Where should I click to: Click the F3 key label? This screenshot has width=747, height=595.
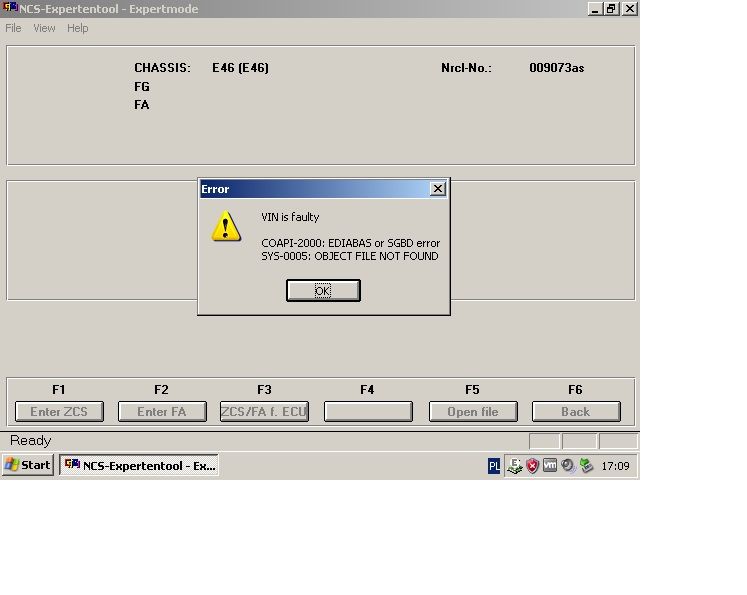(264, 390)
